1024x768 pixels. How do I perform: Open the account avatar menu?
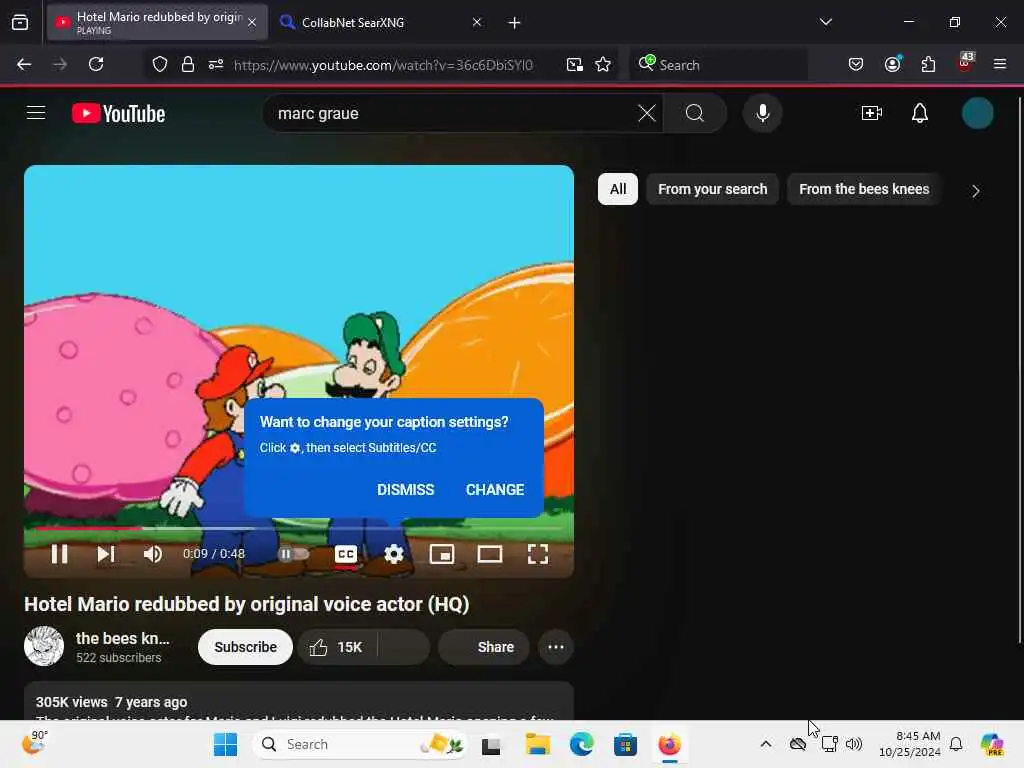point(978,114)
